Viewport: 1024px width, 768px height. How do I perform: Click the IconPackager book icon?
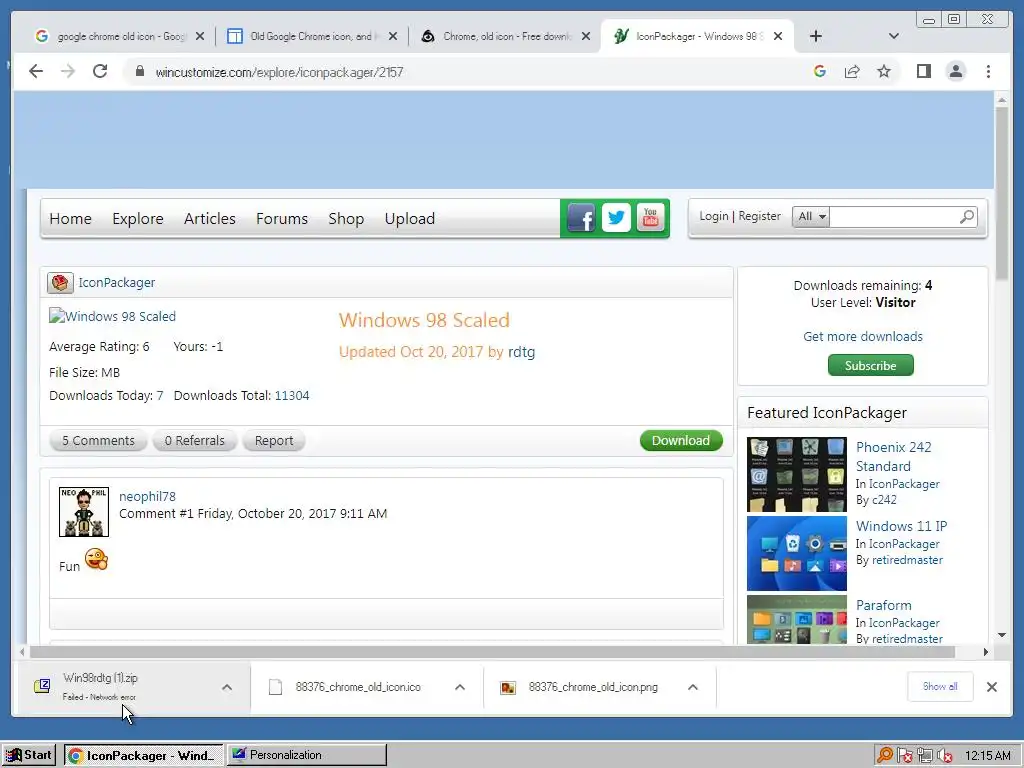pyautogui.click(x=60, y=283)
